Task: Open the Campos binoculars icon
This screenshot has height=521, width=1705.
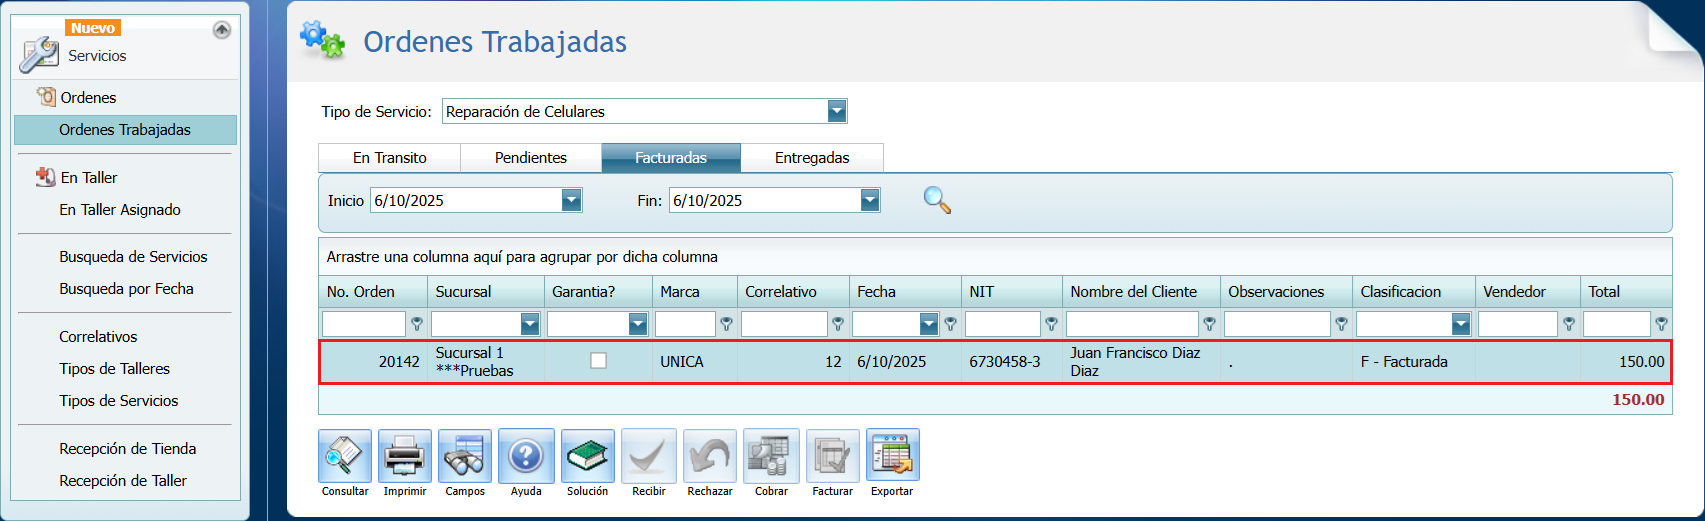Action: tap(465, 456)
